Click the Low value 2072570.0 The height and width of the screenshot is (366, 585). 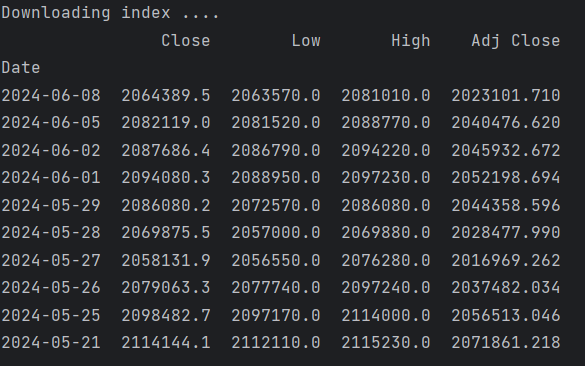276,206
